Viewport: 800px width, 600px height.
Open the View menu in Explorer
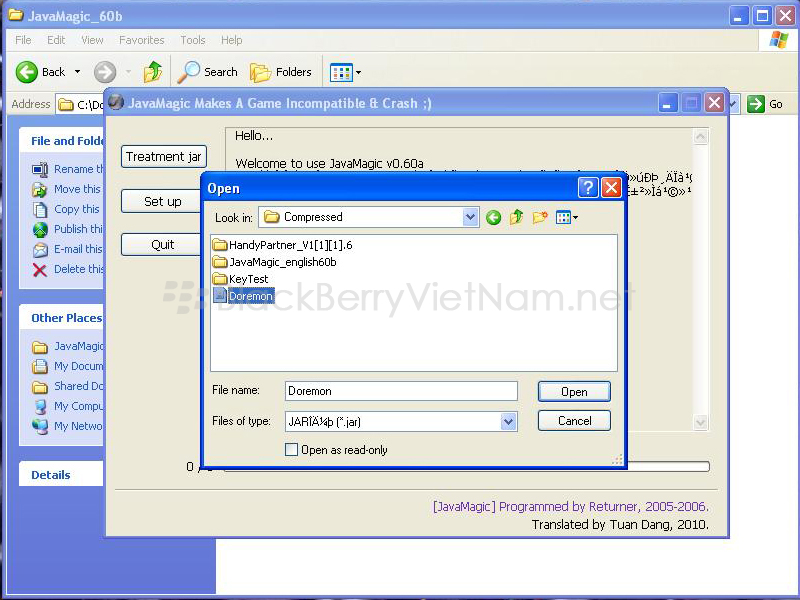coord(92,40)
